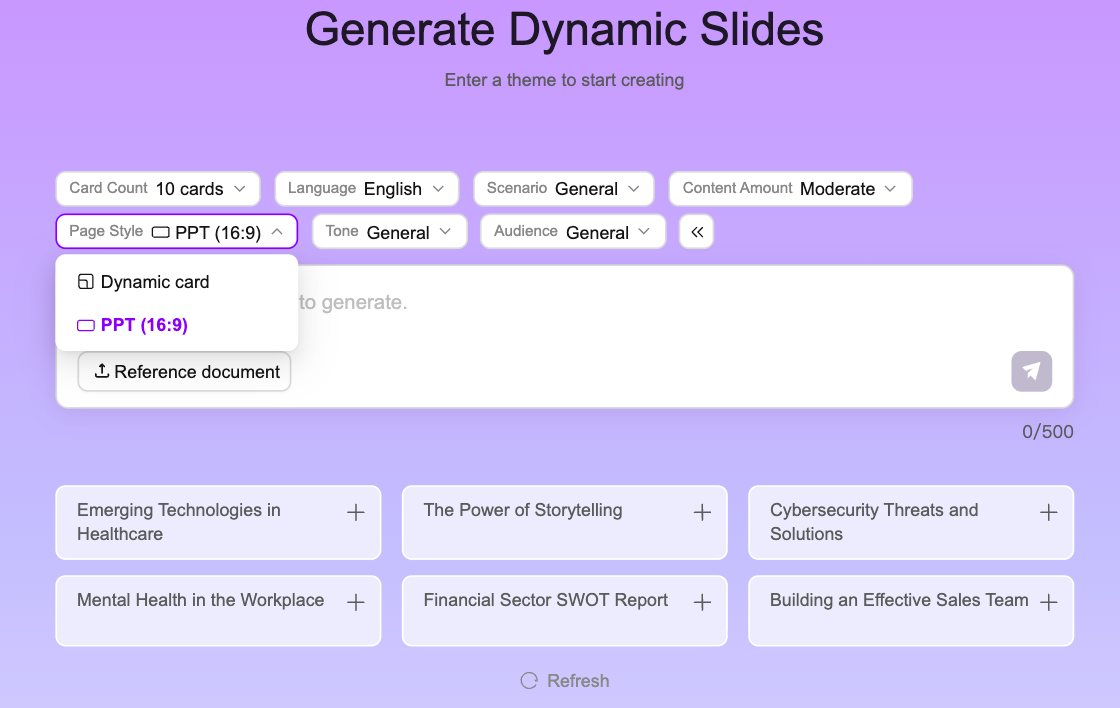Refresh the suggested topics

(565, 681)
